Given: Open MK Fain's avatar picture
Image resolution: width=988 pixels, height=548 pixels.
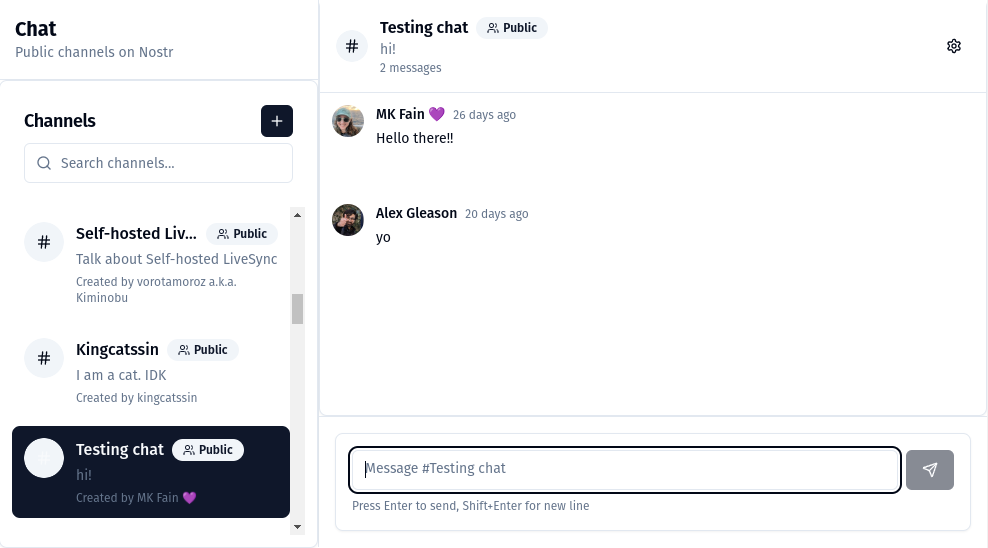Looking at the screenshot, I should click(x=348, y=121).
